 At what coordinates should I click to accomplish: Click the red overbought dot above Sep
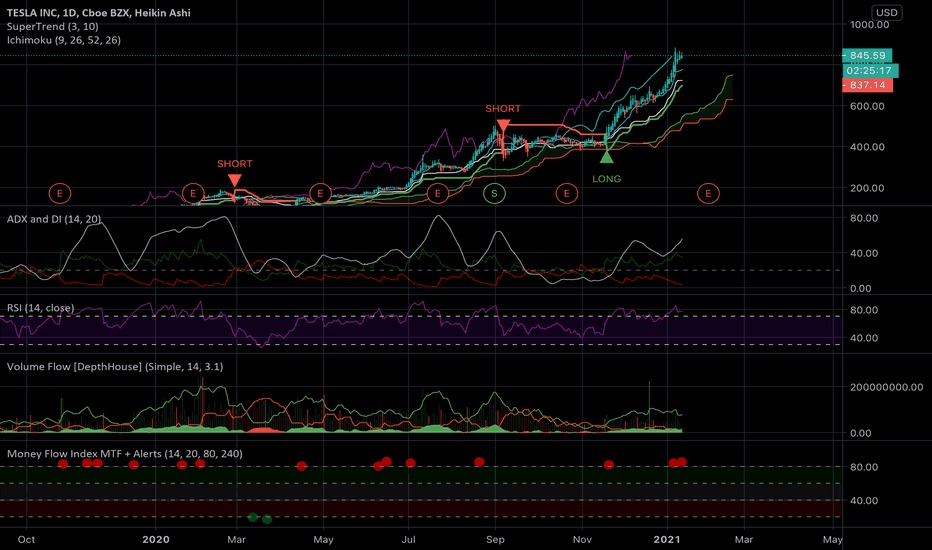[x=480, y=462]
